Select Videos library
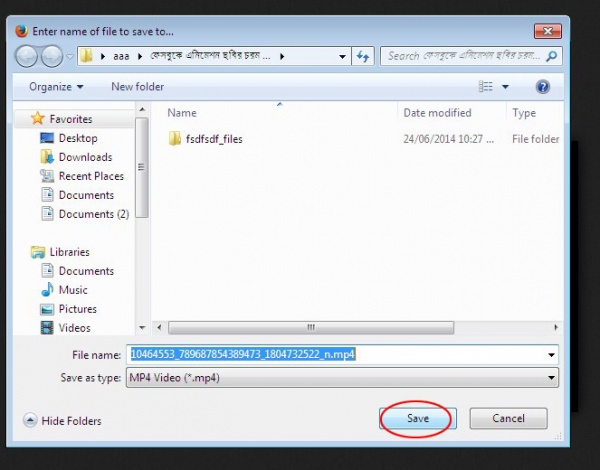The width and height of the screenshot is (600, 470). (74, 328)
